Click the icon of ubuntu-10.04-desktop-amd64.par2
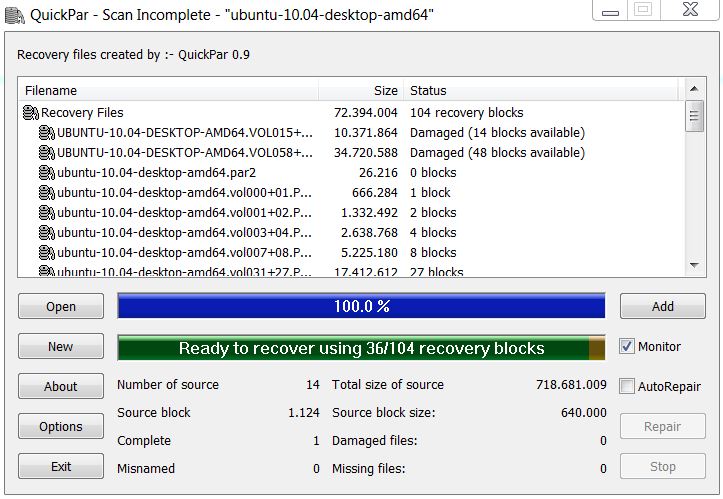This screenshot has height=499, width=723. coord(47,172)
